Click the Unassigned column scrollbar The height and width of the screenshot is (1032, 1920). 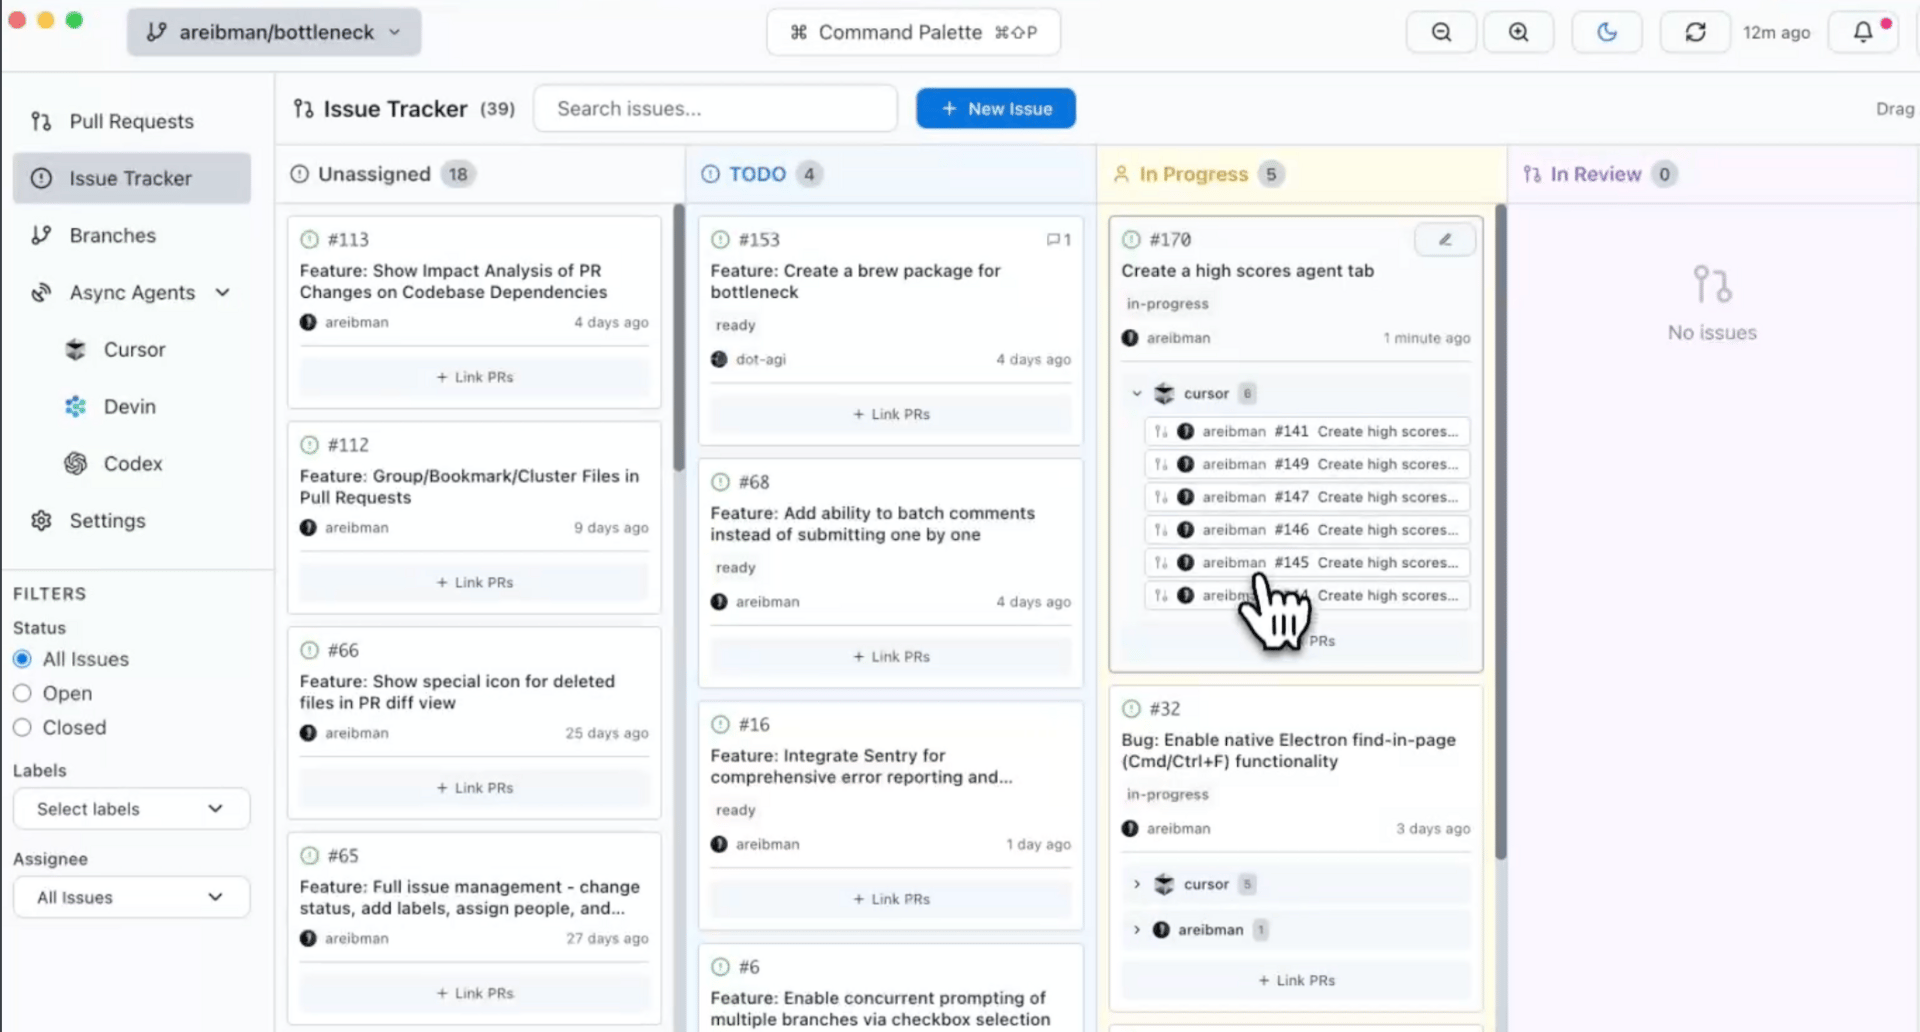(679, 338)
